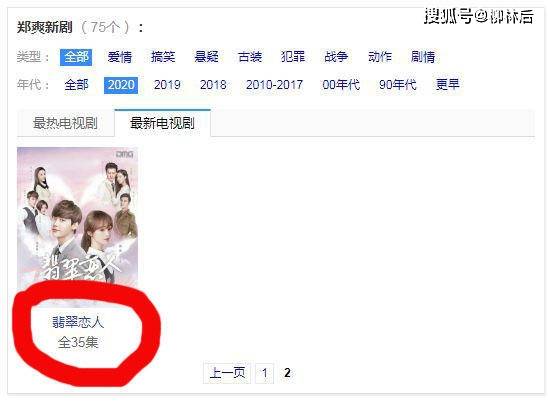
Task: Filter by 犯罪 genre
Action: click(x=293, y=57)
